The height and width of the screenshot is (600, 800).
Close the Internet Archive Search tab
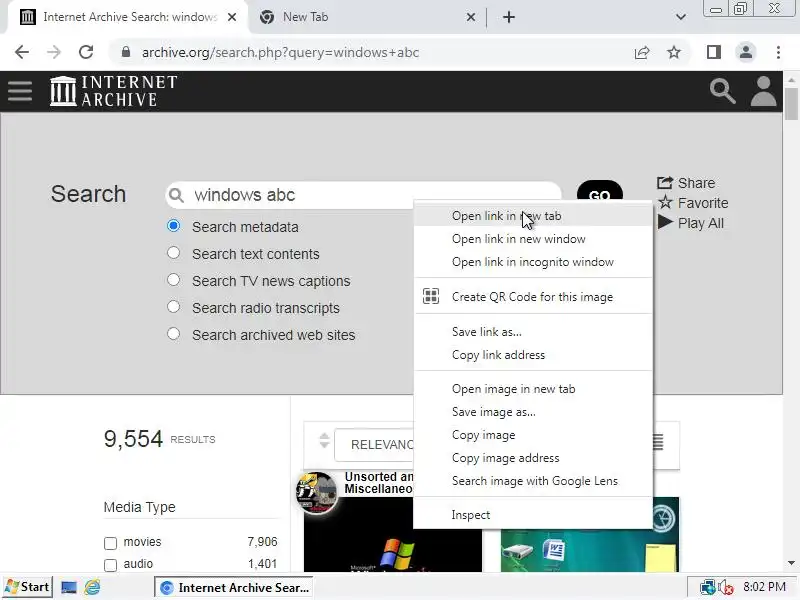(232, 17)
